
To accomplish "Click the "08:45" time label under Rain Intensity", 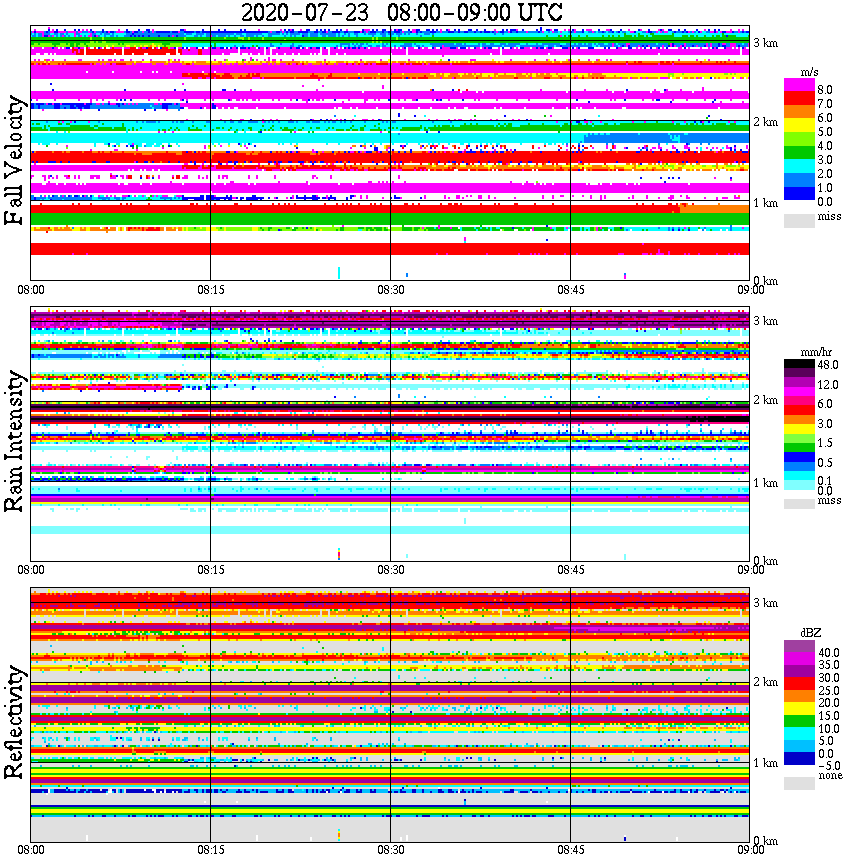I will click(571, 570).
